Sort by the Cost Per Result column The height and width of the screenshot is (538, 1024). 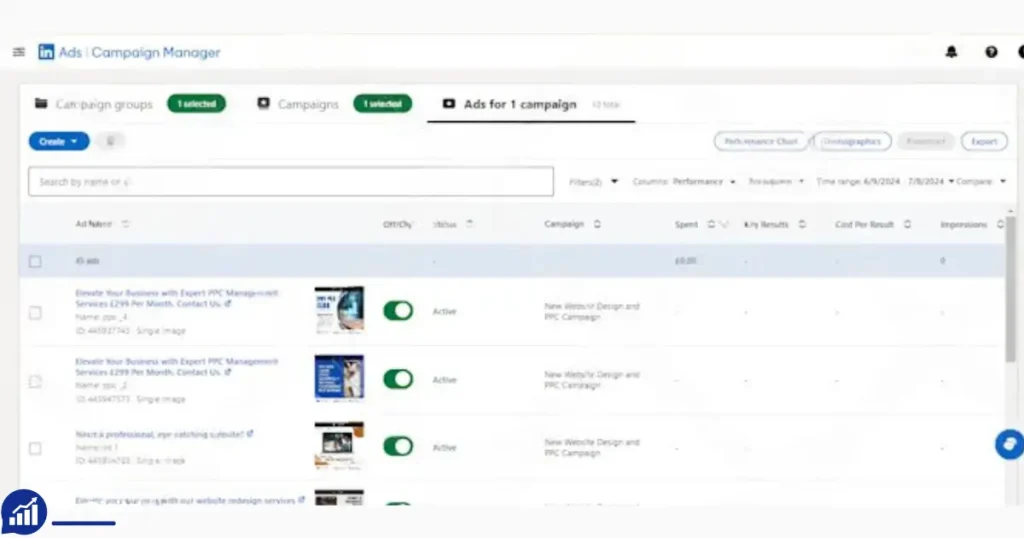tap(907, 224)
